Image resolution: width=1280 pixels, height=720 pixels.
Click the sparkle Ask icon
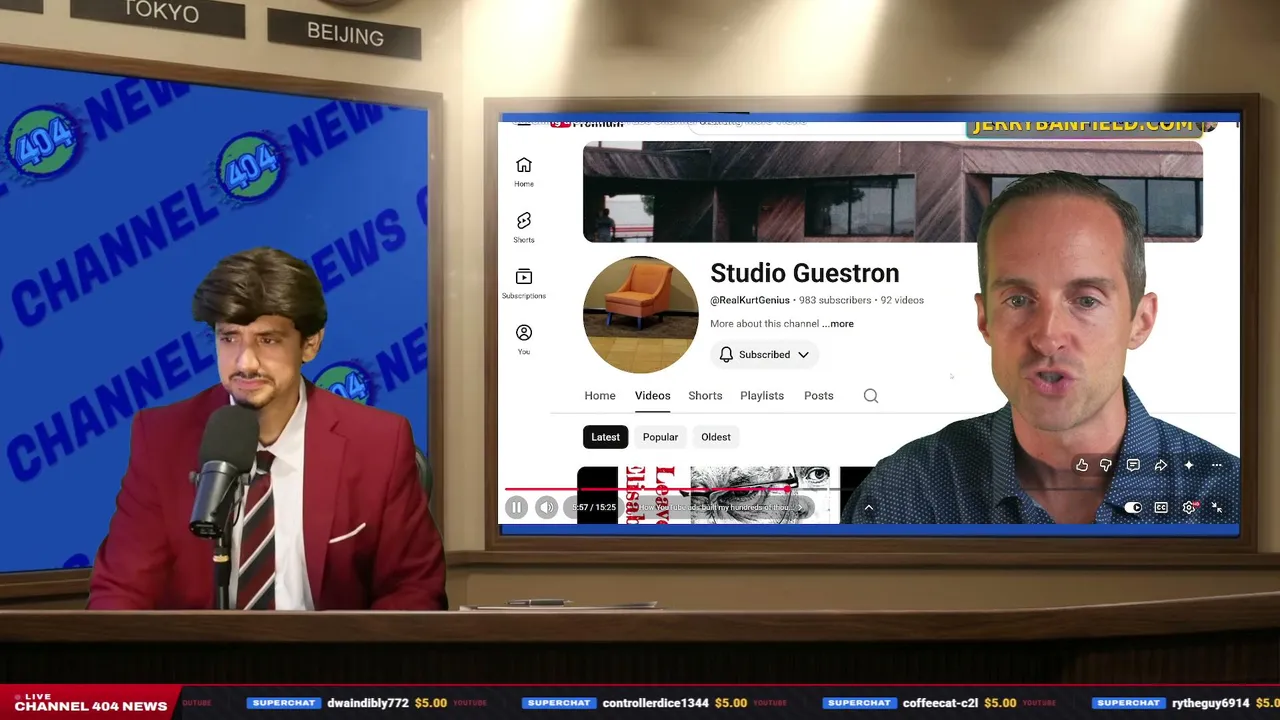tap(1189, 465)
